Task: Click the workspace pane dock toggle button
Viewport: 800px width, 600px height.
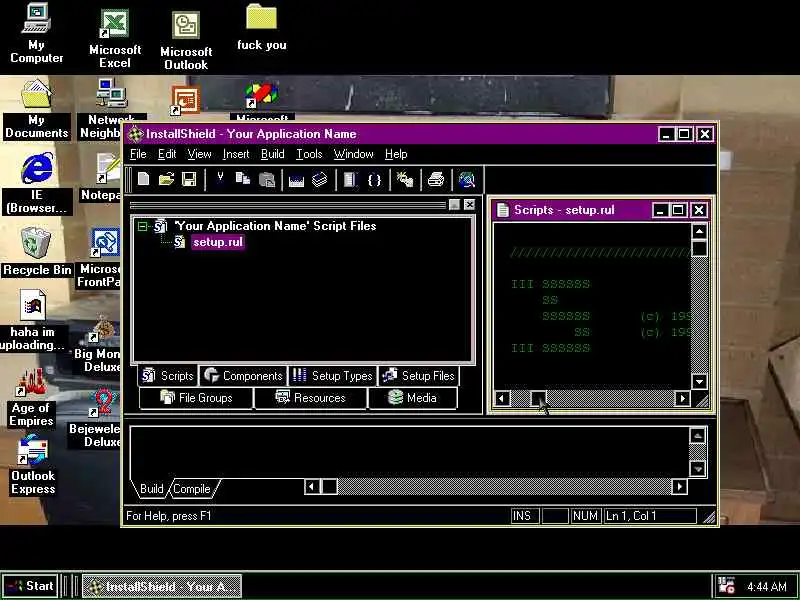Action: click(455, 205)
